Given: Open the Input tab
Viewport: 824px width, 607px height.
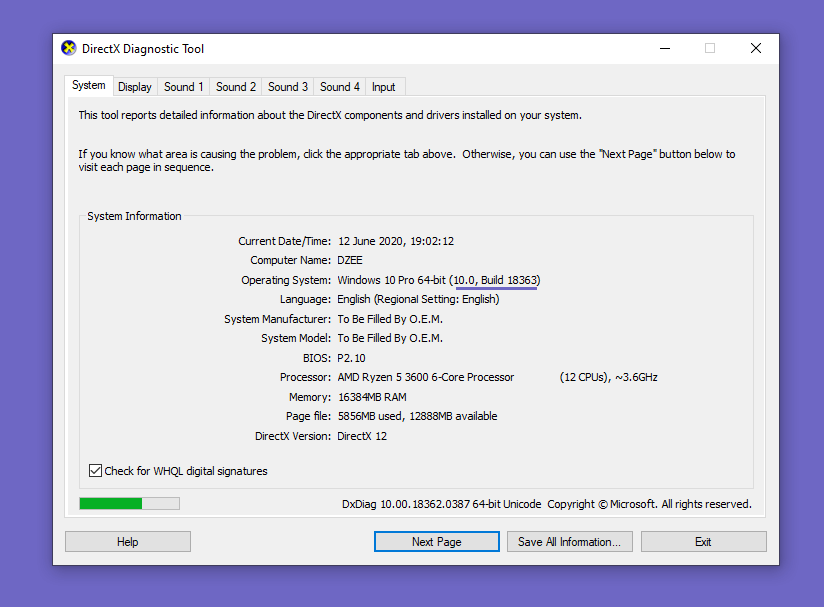Looking at the screenshot, I should click(x=383, y=87).
